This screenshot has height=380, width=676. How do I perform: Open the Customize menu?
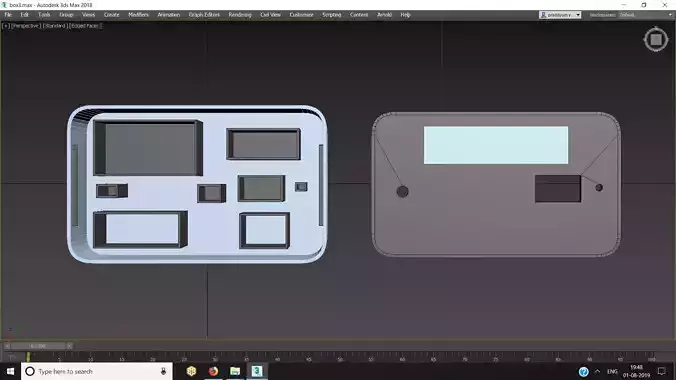301,15
